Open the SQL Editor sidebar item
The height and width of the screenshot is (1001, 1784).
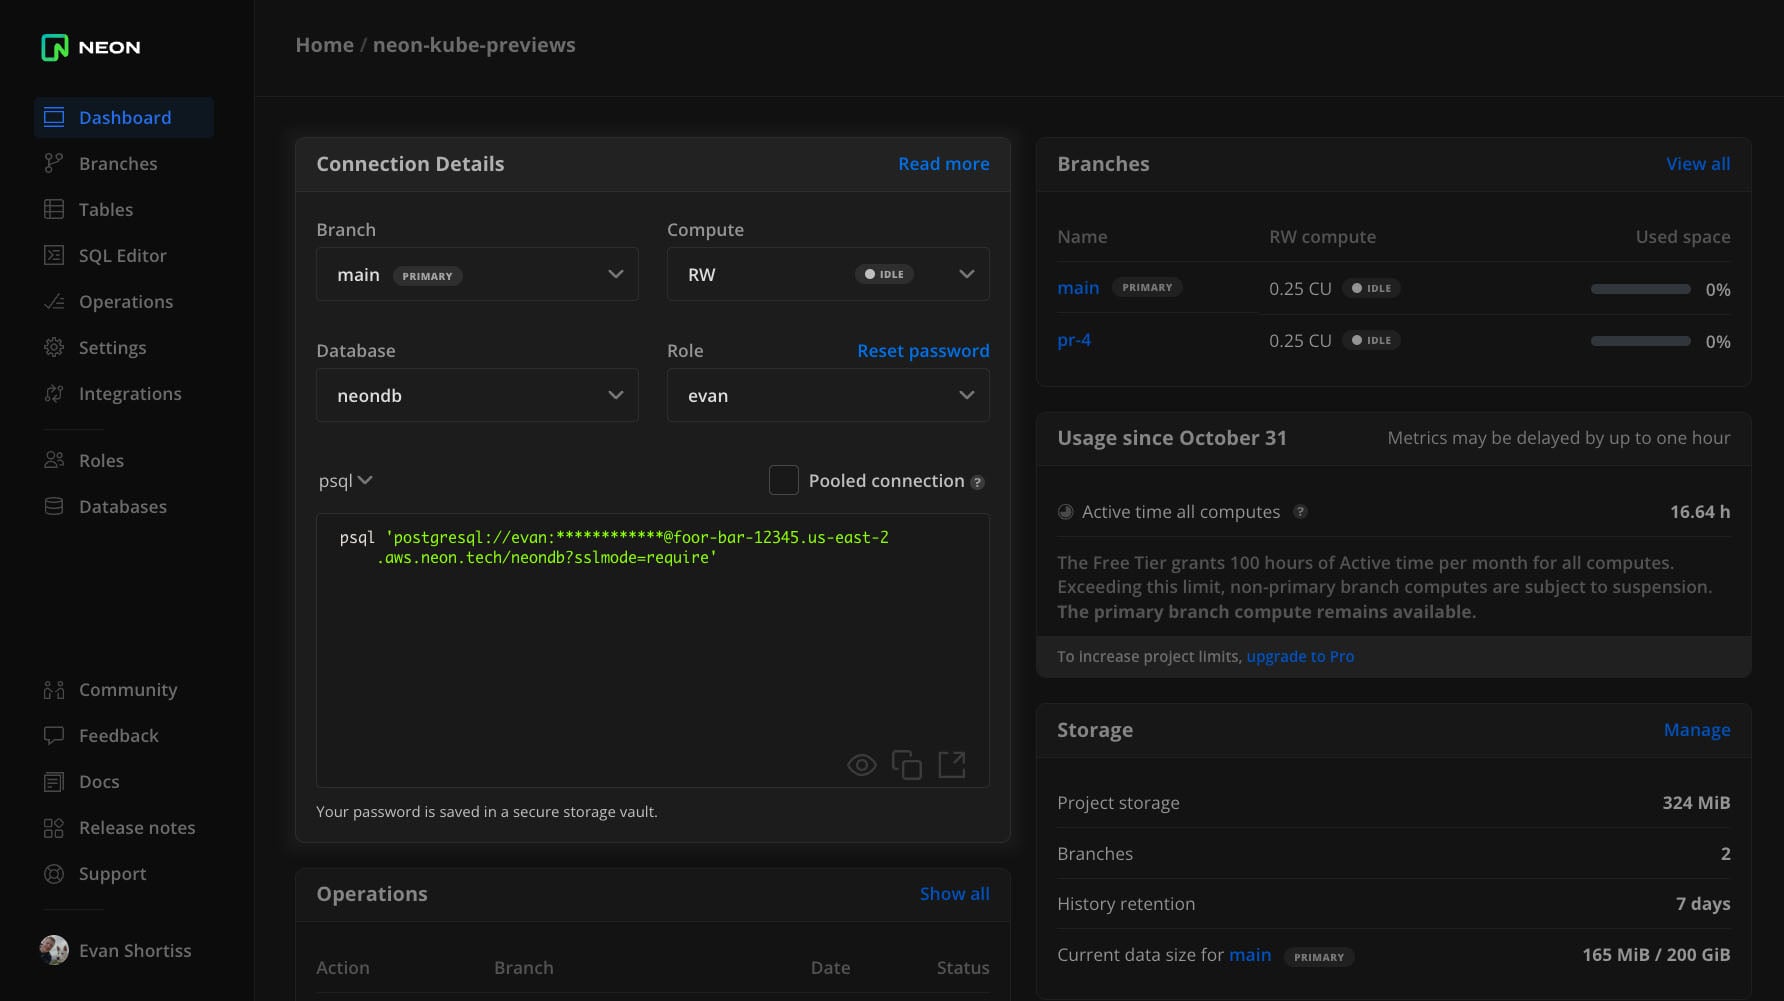pyautogui.click(x=122, y=256)
